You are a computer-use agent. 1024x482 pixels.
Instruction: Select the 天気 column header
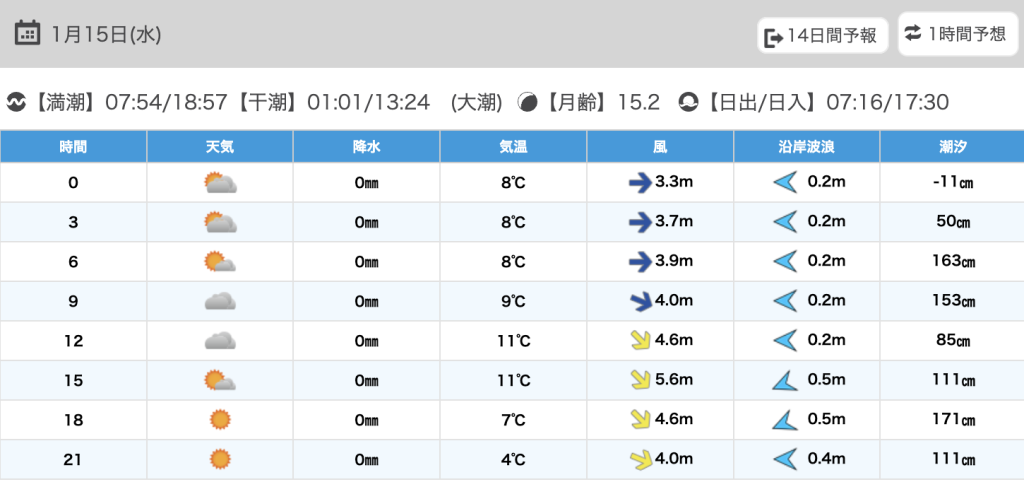(219, 147)
